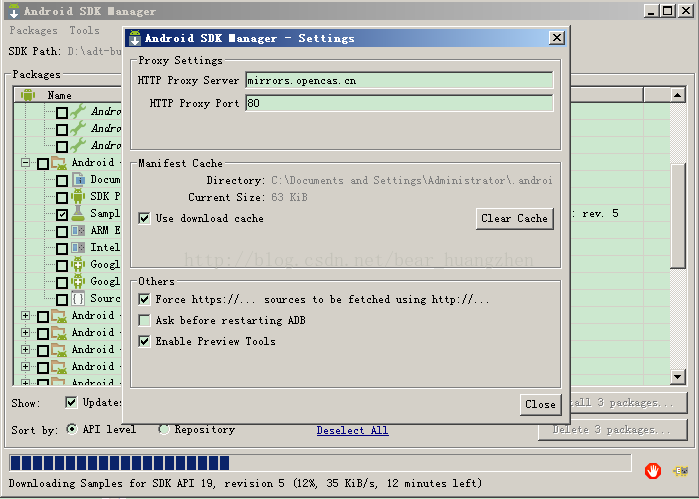Click the Sources package braces icon
Image resolution: width=699 pixels, height=499 pixels.
(x=78, y=298)
